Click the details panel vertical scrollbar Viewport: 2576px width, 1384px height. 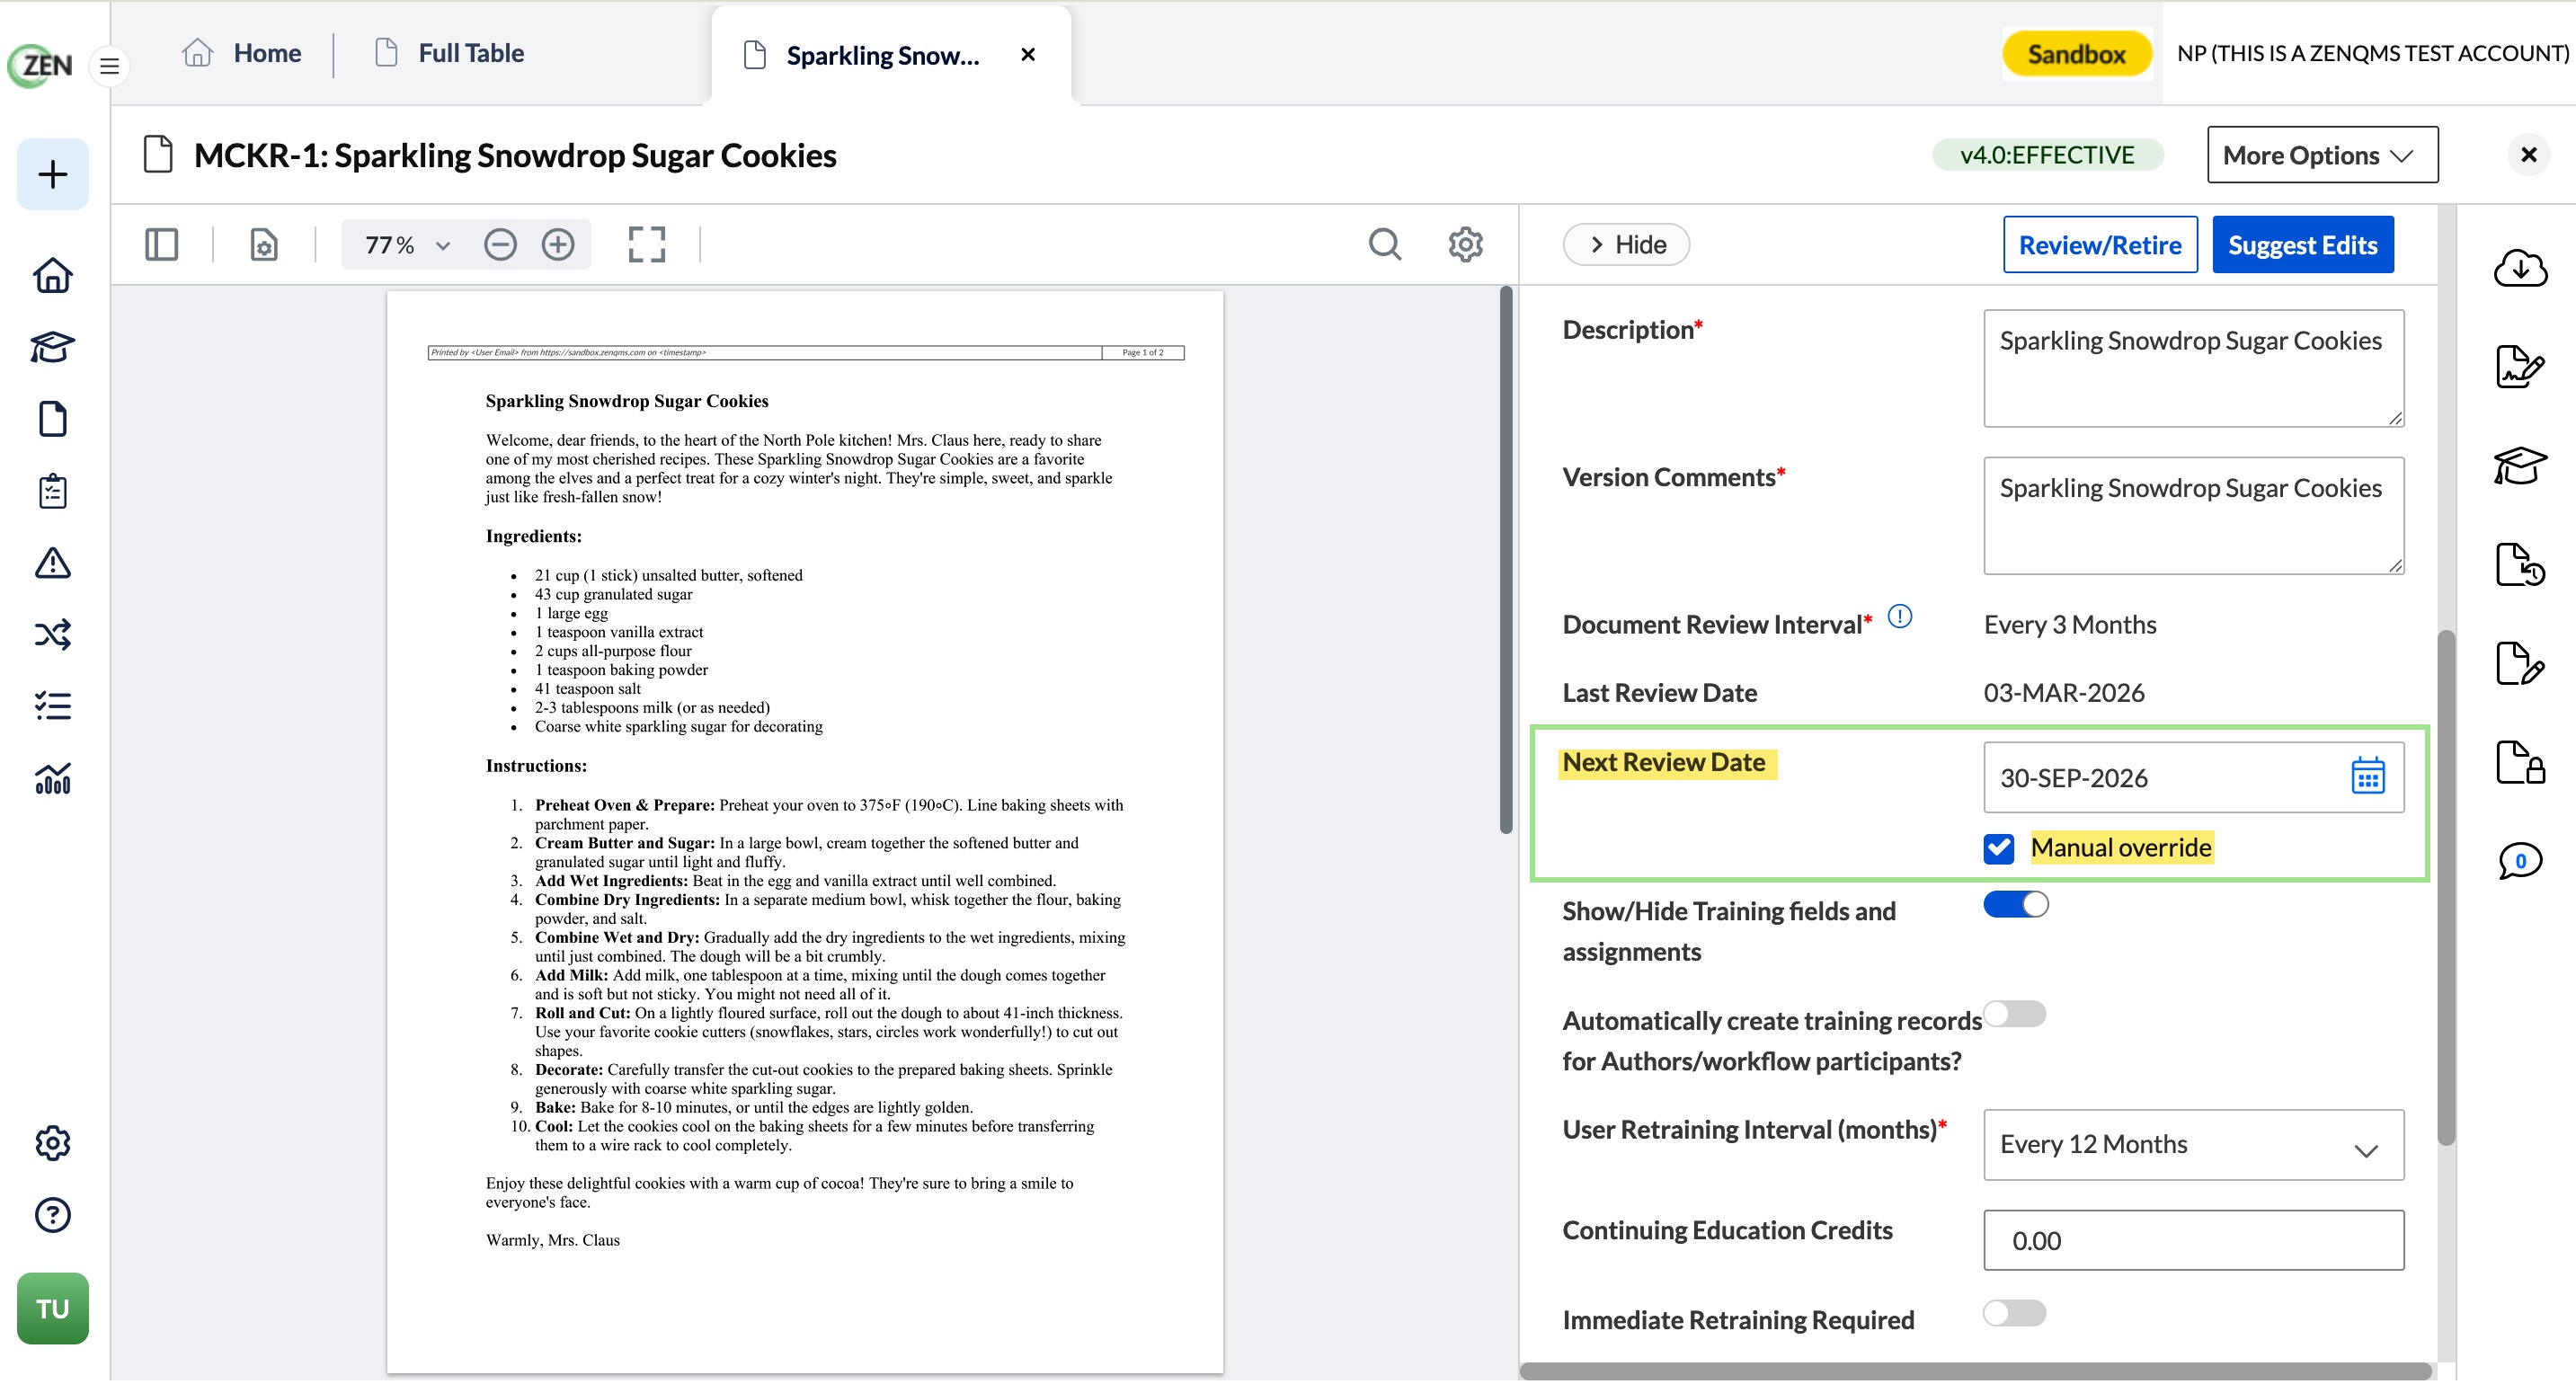click(x=2446, y=888)
